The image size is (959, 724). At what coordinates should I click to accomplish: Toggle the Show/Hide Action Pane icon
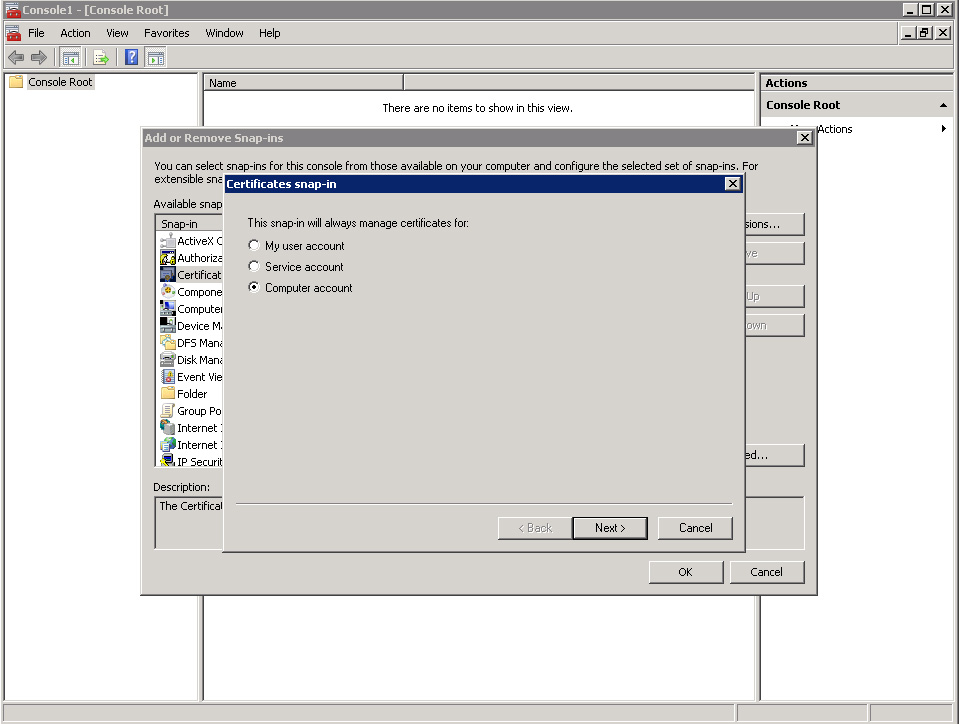click(x=156, y=57)
